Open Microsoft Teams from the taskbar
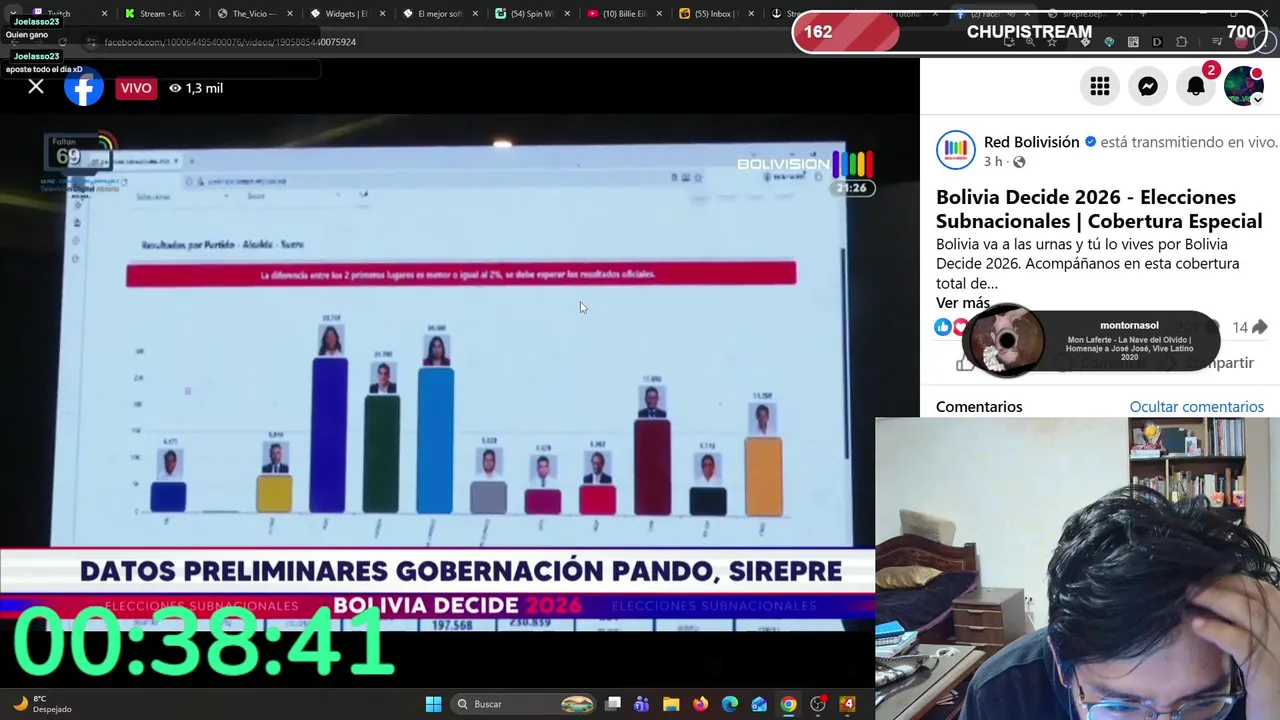The width and height of the screenshot is (1280, 720). click(x=642, y=704)
